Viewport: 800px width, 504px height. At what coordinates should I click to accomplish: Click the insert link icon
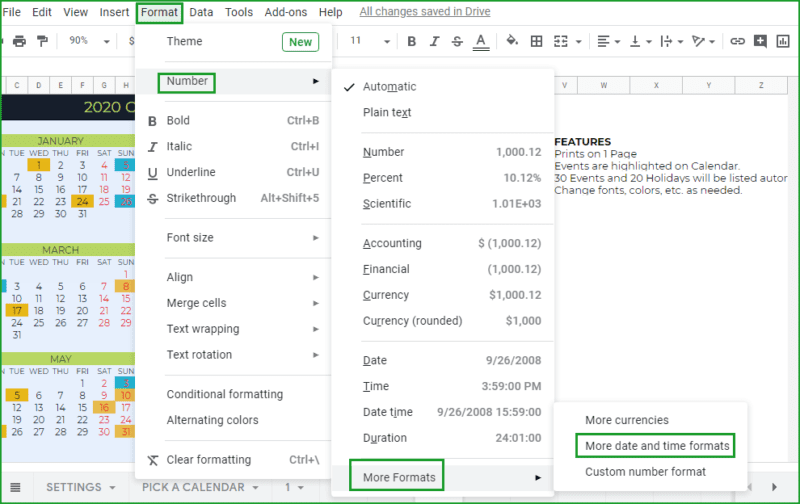coord(738,41)
